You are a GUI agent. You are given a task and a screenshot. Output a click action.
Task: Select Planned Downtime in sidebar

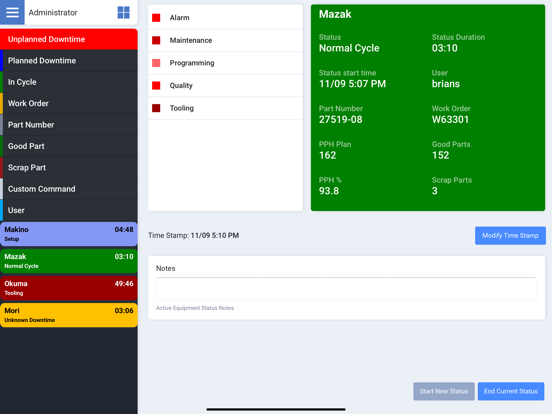69,61
